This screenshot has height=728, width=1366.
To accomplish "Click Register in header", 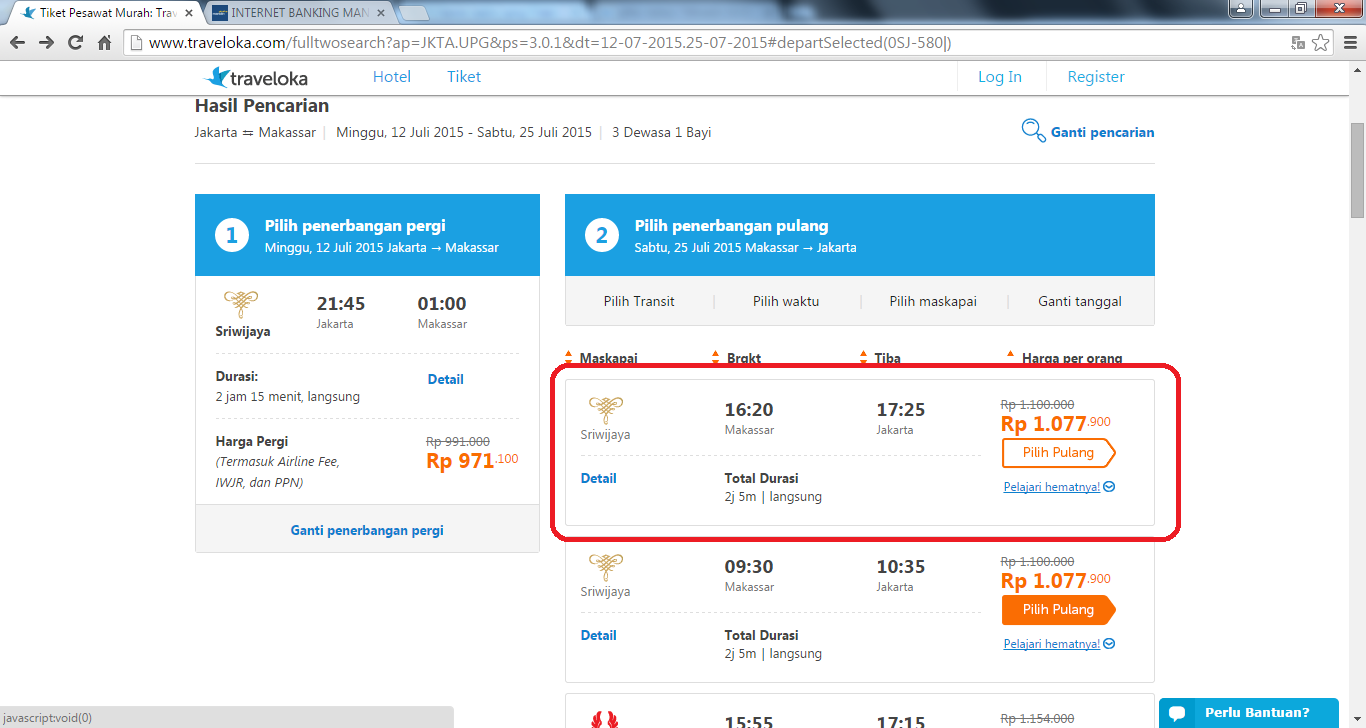I will [1096, 77].
